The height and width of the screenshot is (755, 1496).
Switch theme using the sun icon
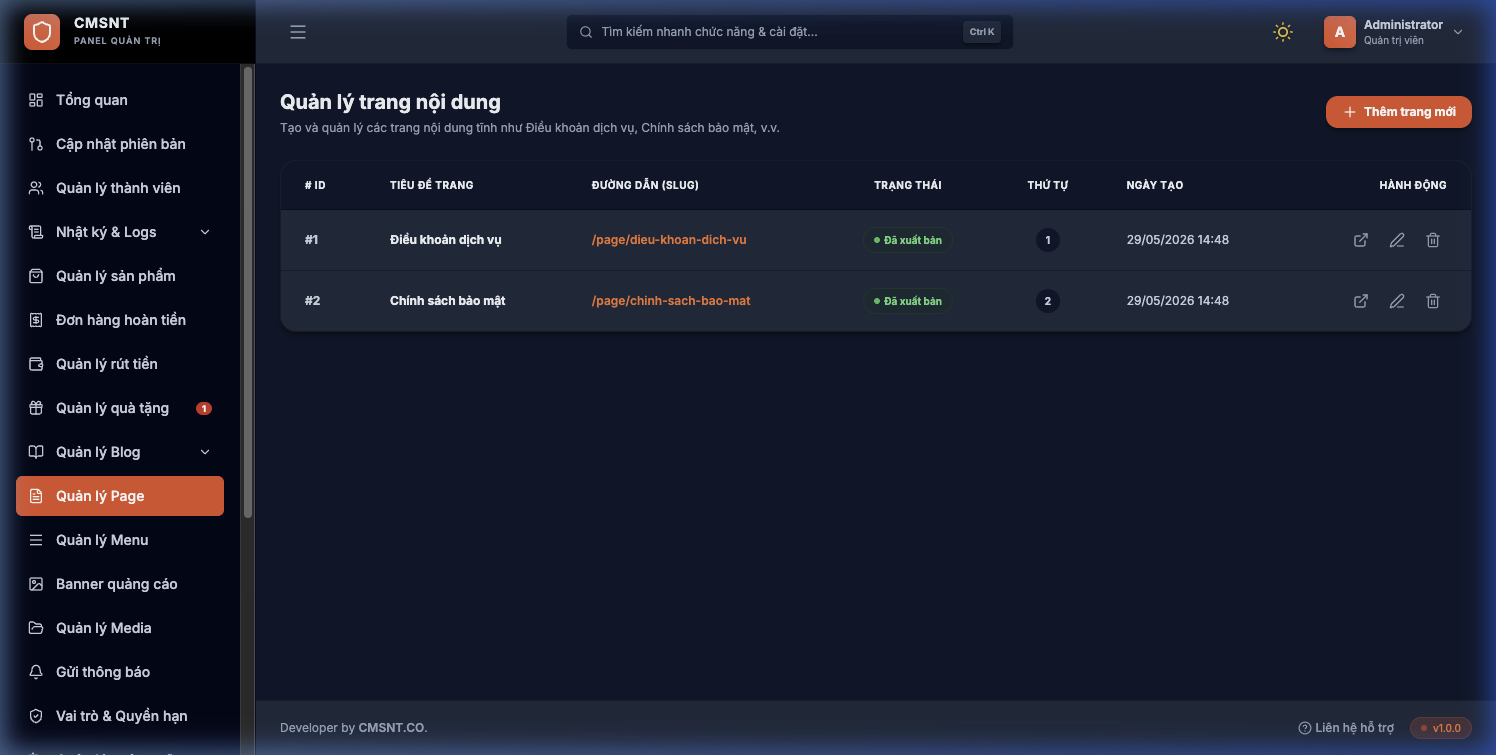click(1283, 32)
